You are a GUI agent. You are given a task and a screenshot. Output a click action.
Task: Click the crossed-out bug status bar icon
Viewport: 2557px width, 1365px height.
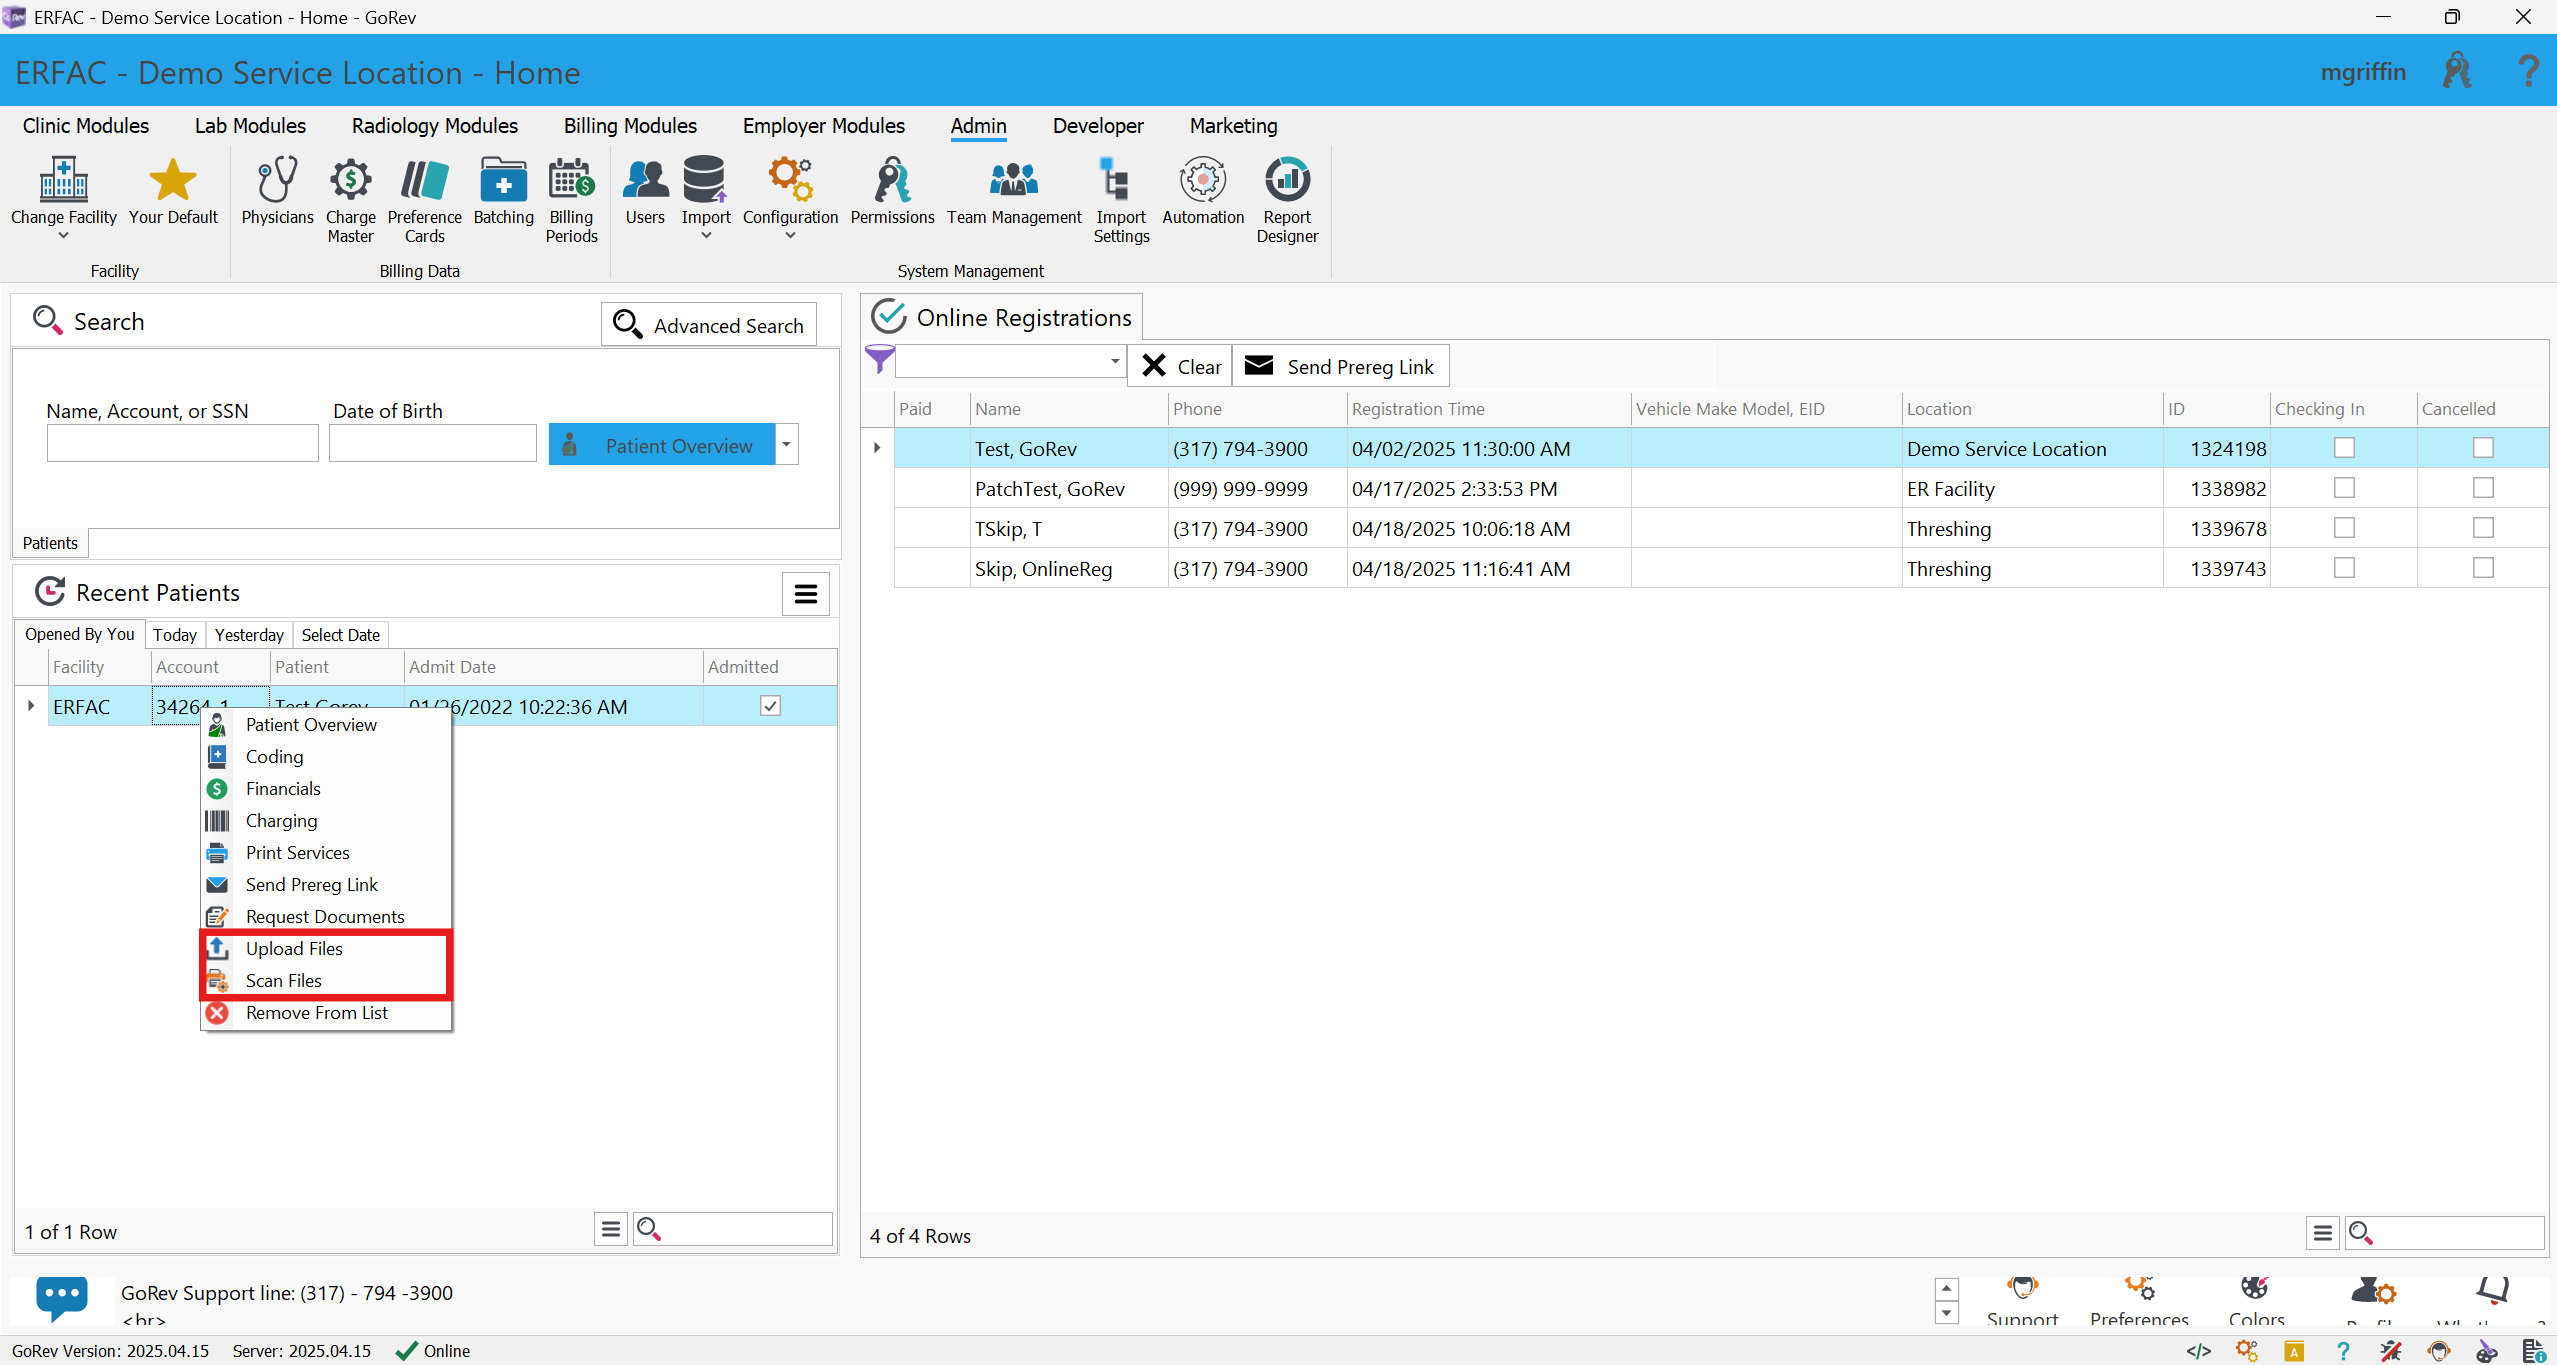pyautogui.click(x=2391, y=1351)
